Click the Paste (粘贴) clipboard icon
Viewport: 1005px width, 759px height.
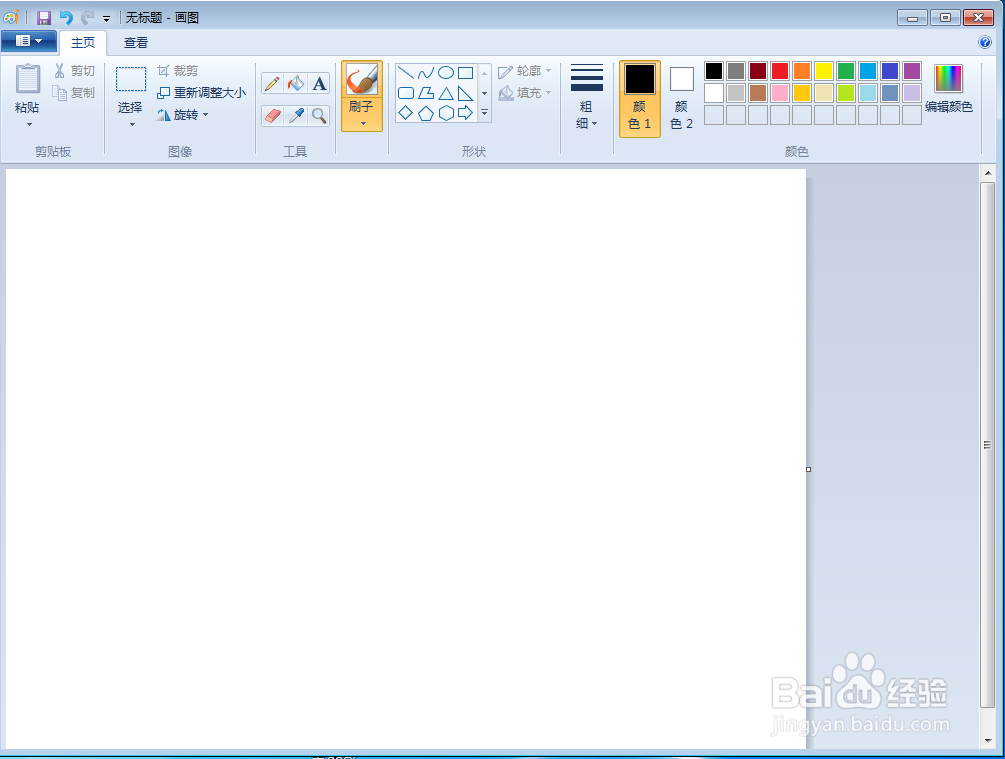[28, 79]
